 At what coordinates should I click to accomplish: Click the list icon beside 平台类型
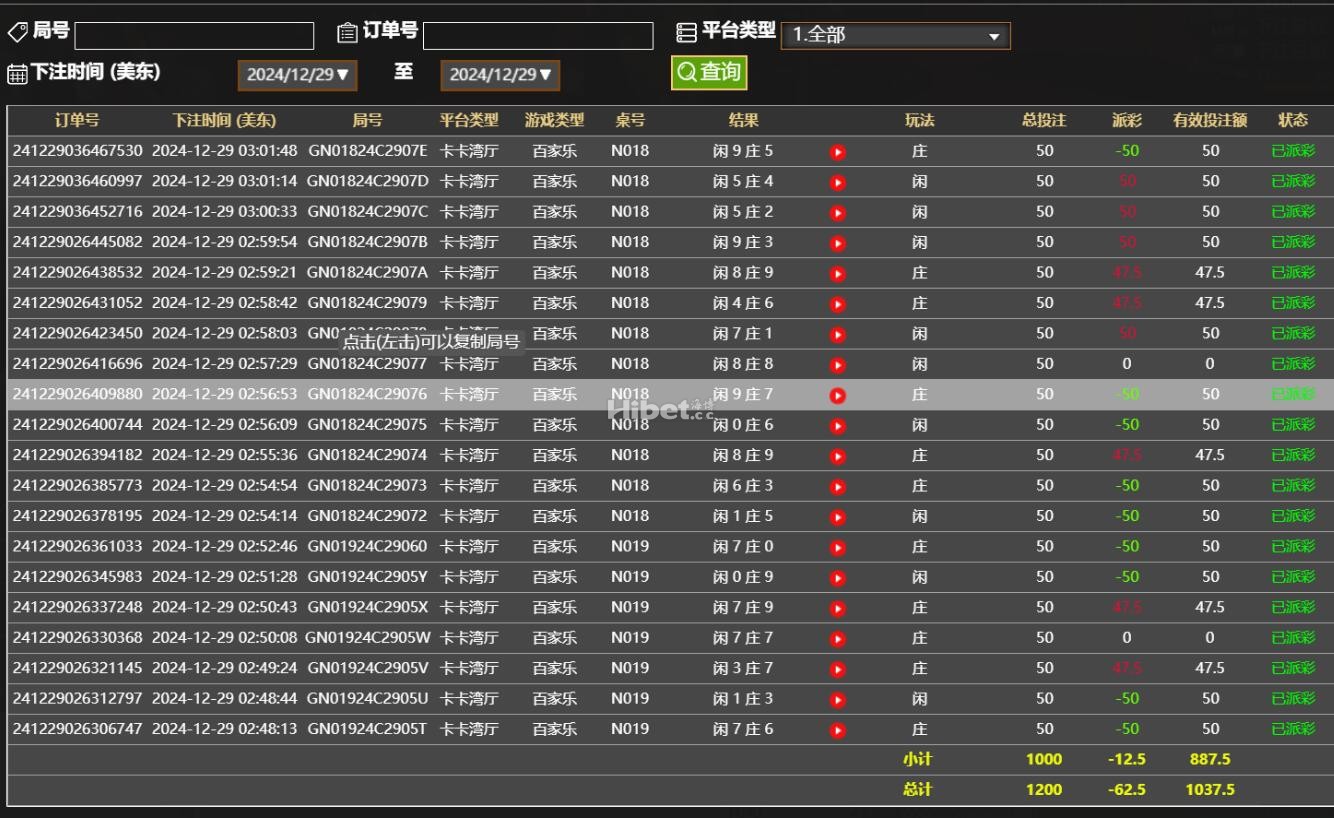pyautogui.click(x=686, y=33)
